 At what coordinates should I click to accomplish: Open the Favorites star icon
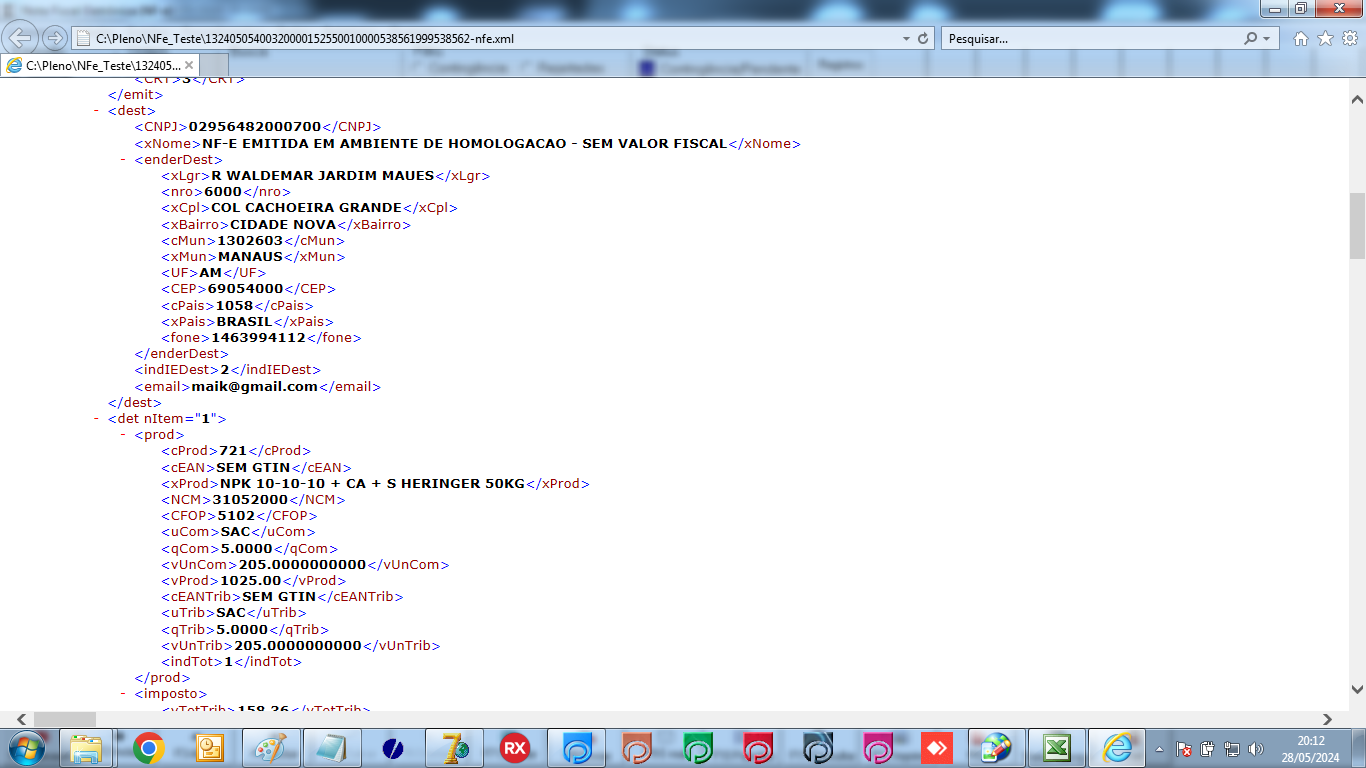1325,39
